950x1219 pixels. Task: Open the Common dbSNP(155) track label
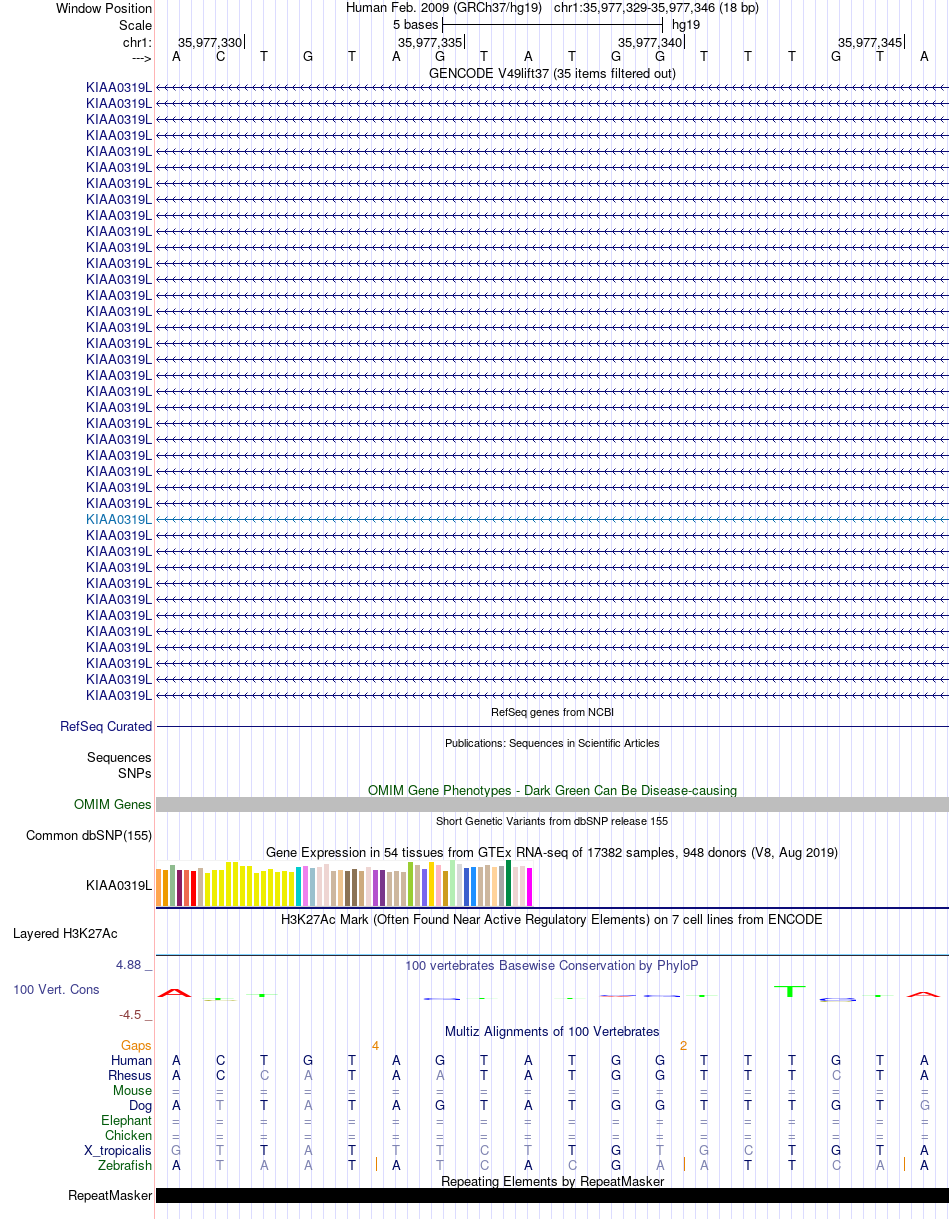coord(89,835)
